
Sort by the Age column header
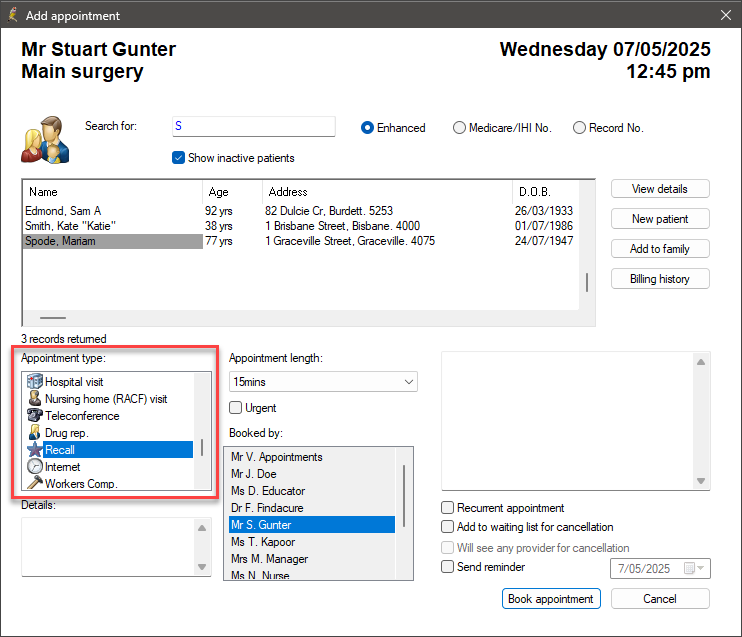tap(232, 192)
